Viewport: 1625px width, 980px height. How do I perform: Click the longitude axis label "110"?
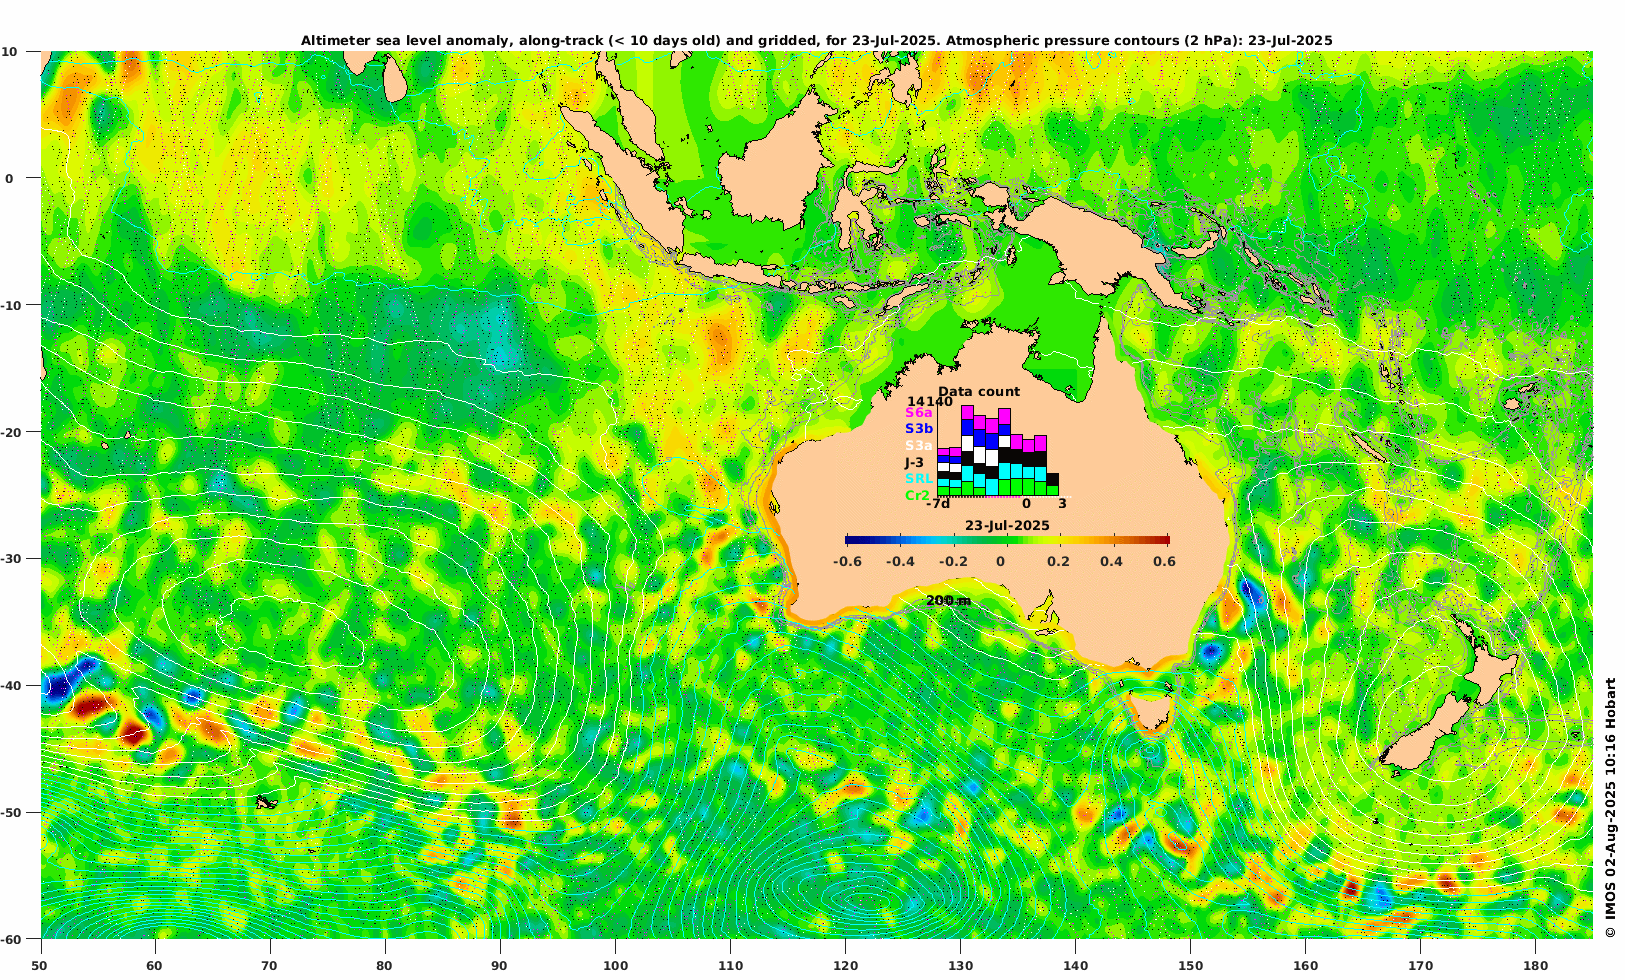(730, 966)
